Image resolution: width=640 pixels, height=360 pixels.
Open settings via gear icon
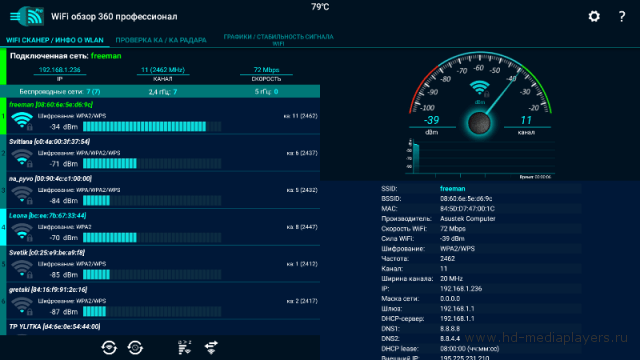coord(594,16)
